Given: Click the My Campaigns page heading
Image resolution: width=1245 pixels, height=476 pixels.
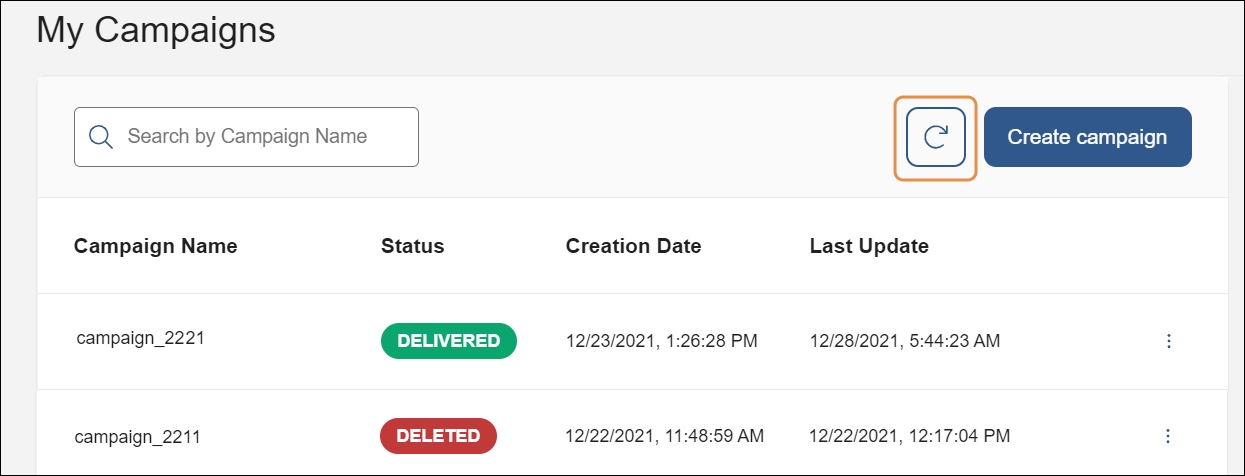Looking at the screenshot, I should pos(155,30).
